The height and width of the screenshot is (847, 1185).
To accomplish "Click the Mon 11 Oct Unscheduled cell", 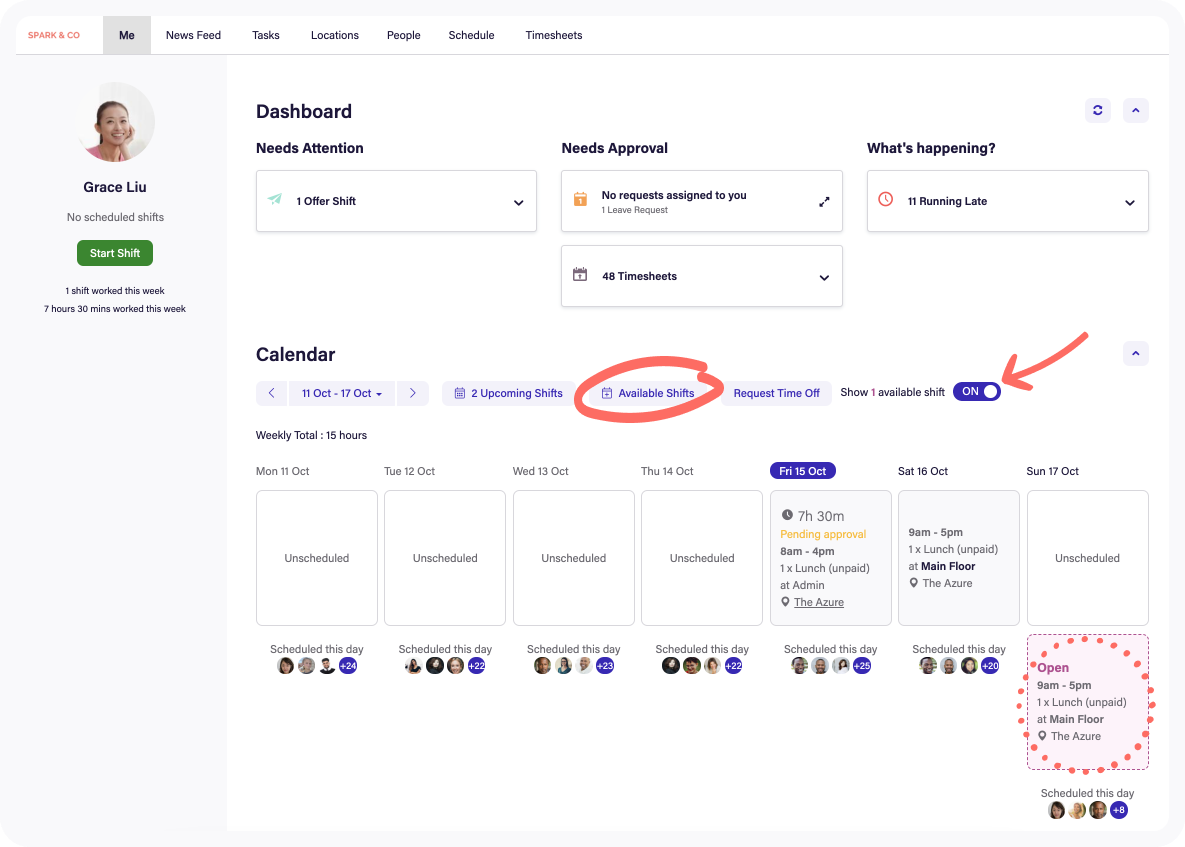I will point(317,558).
